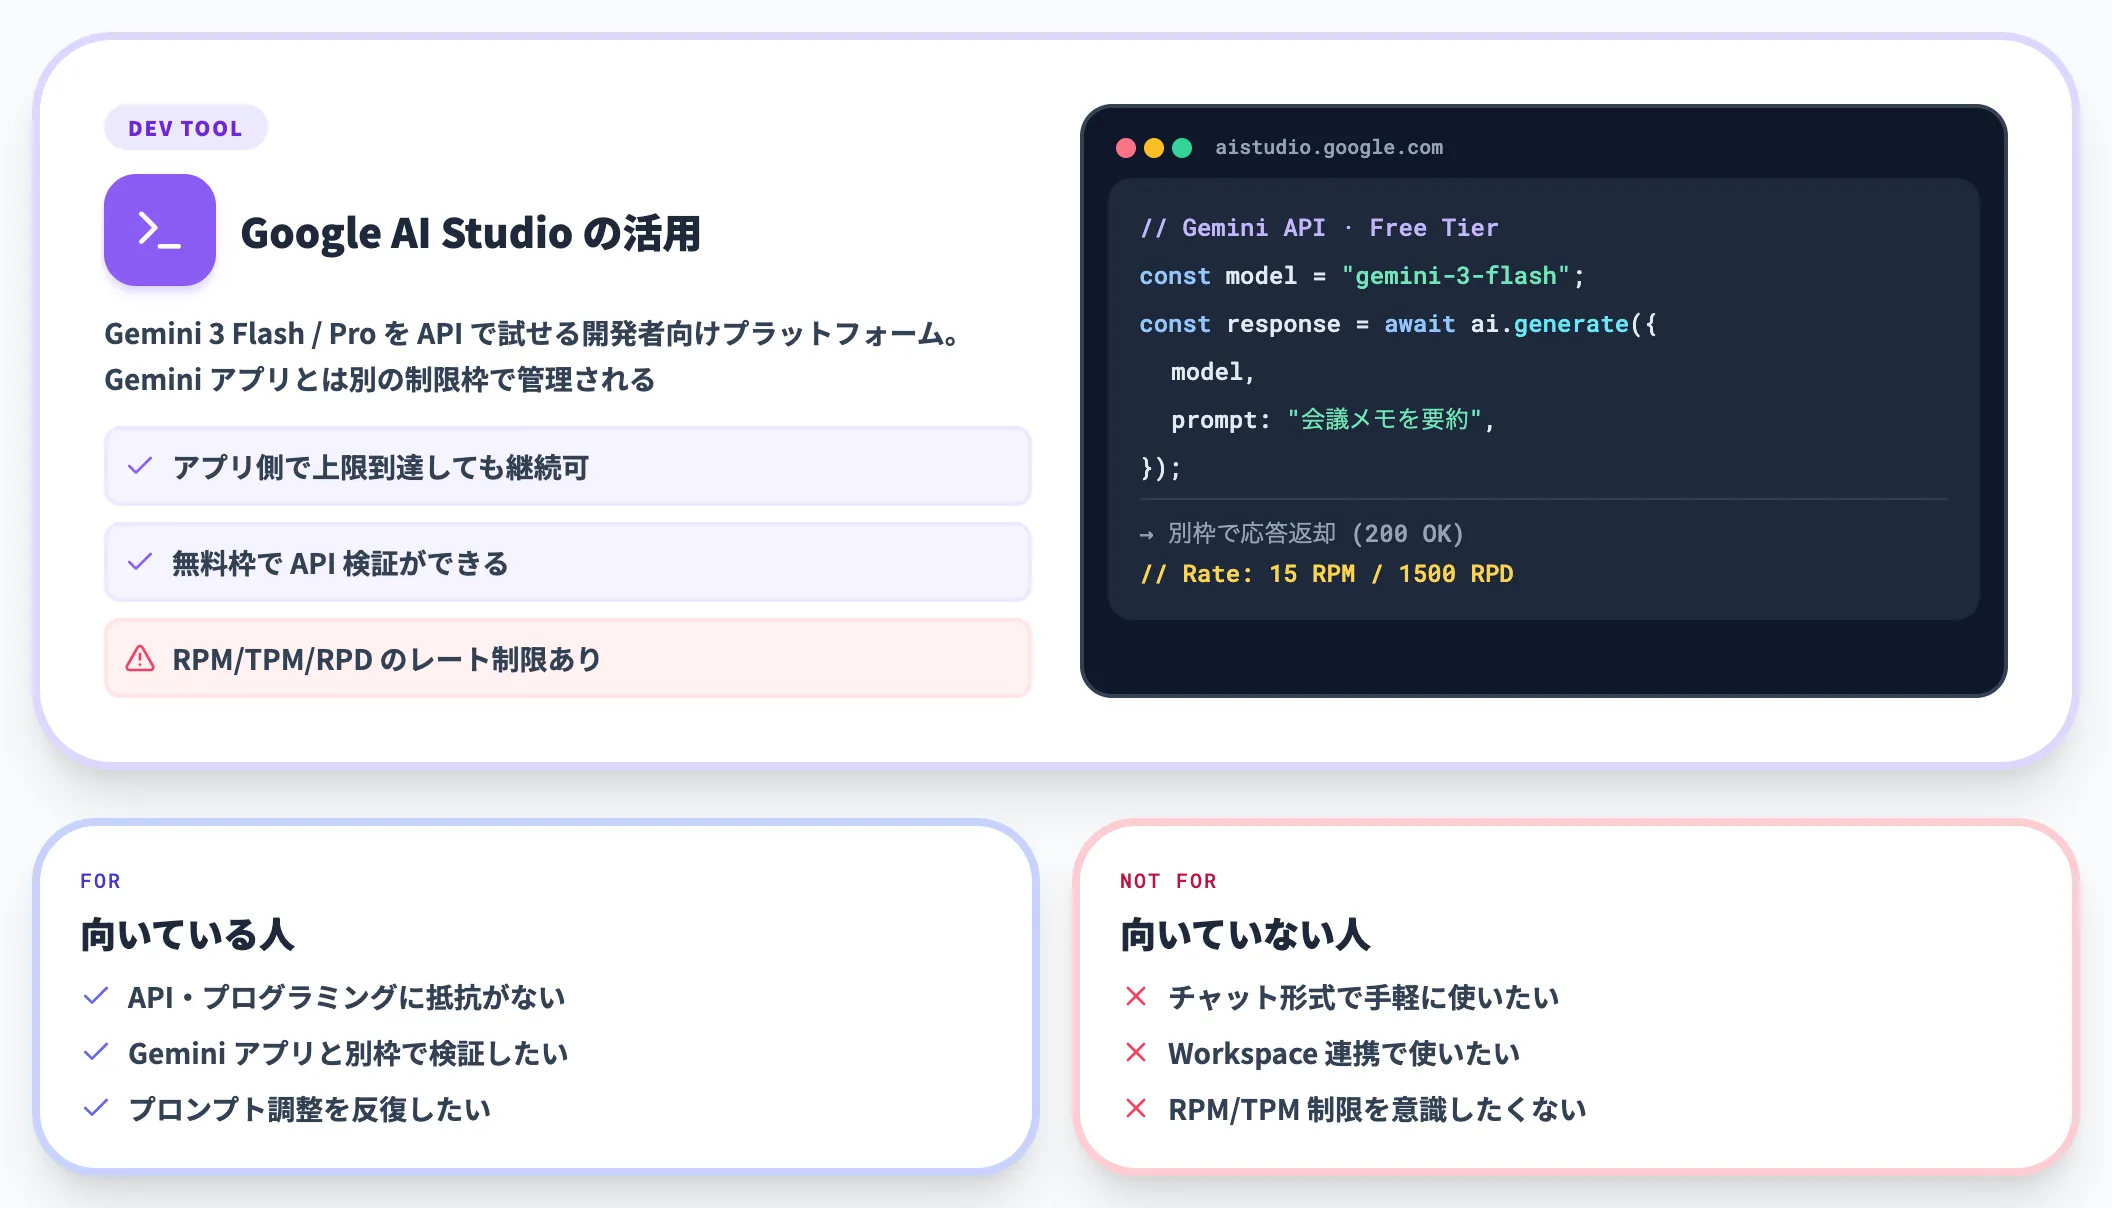Click checkmark next to Gemini アプリと別枠で検証したい
The width and height of the screenshot is (2112, 1208).
click(96, 1052)
